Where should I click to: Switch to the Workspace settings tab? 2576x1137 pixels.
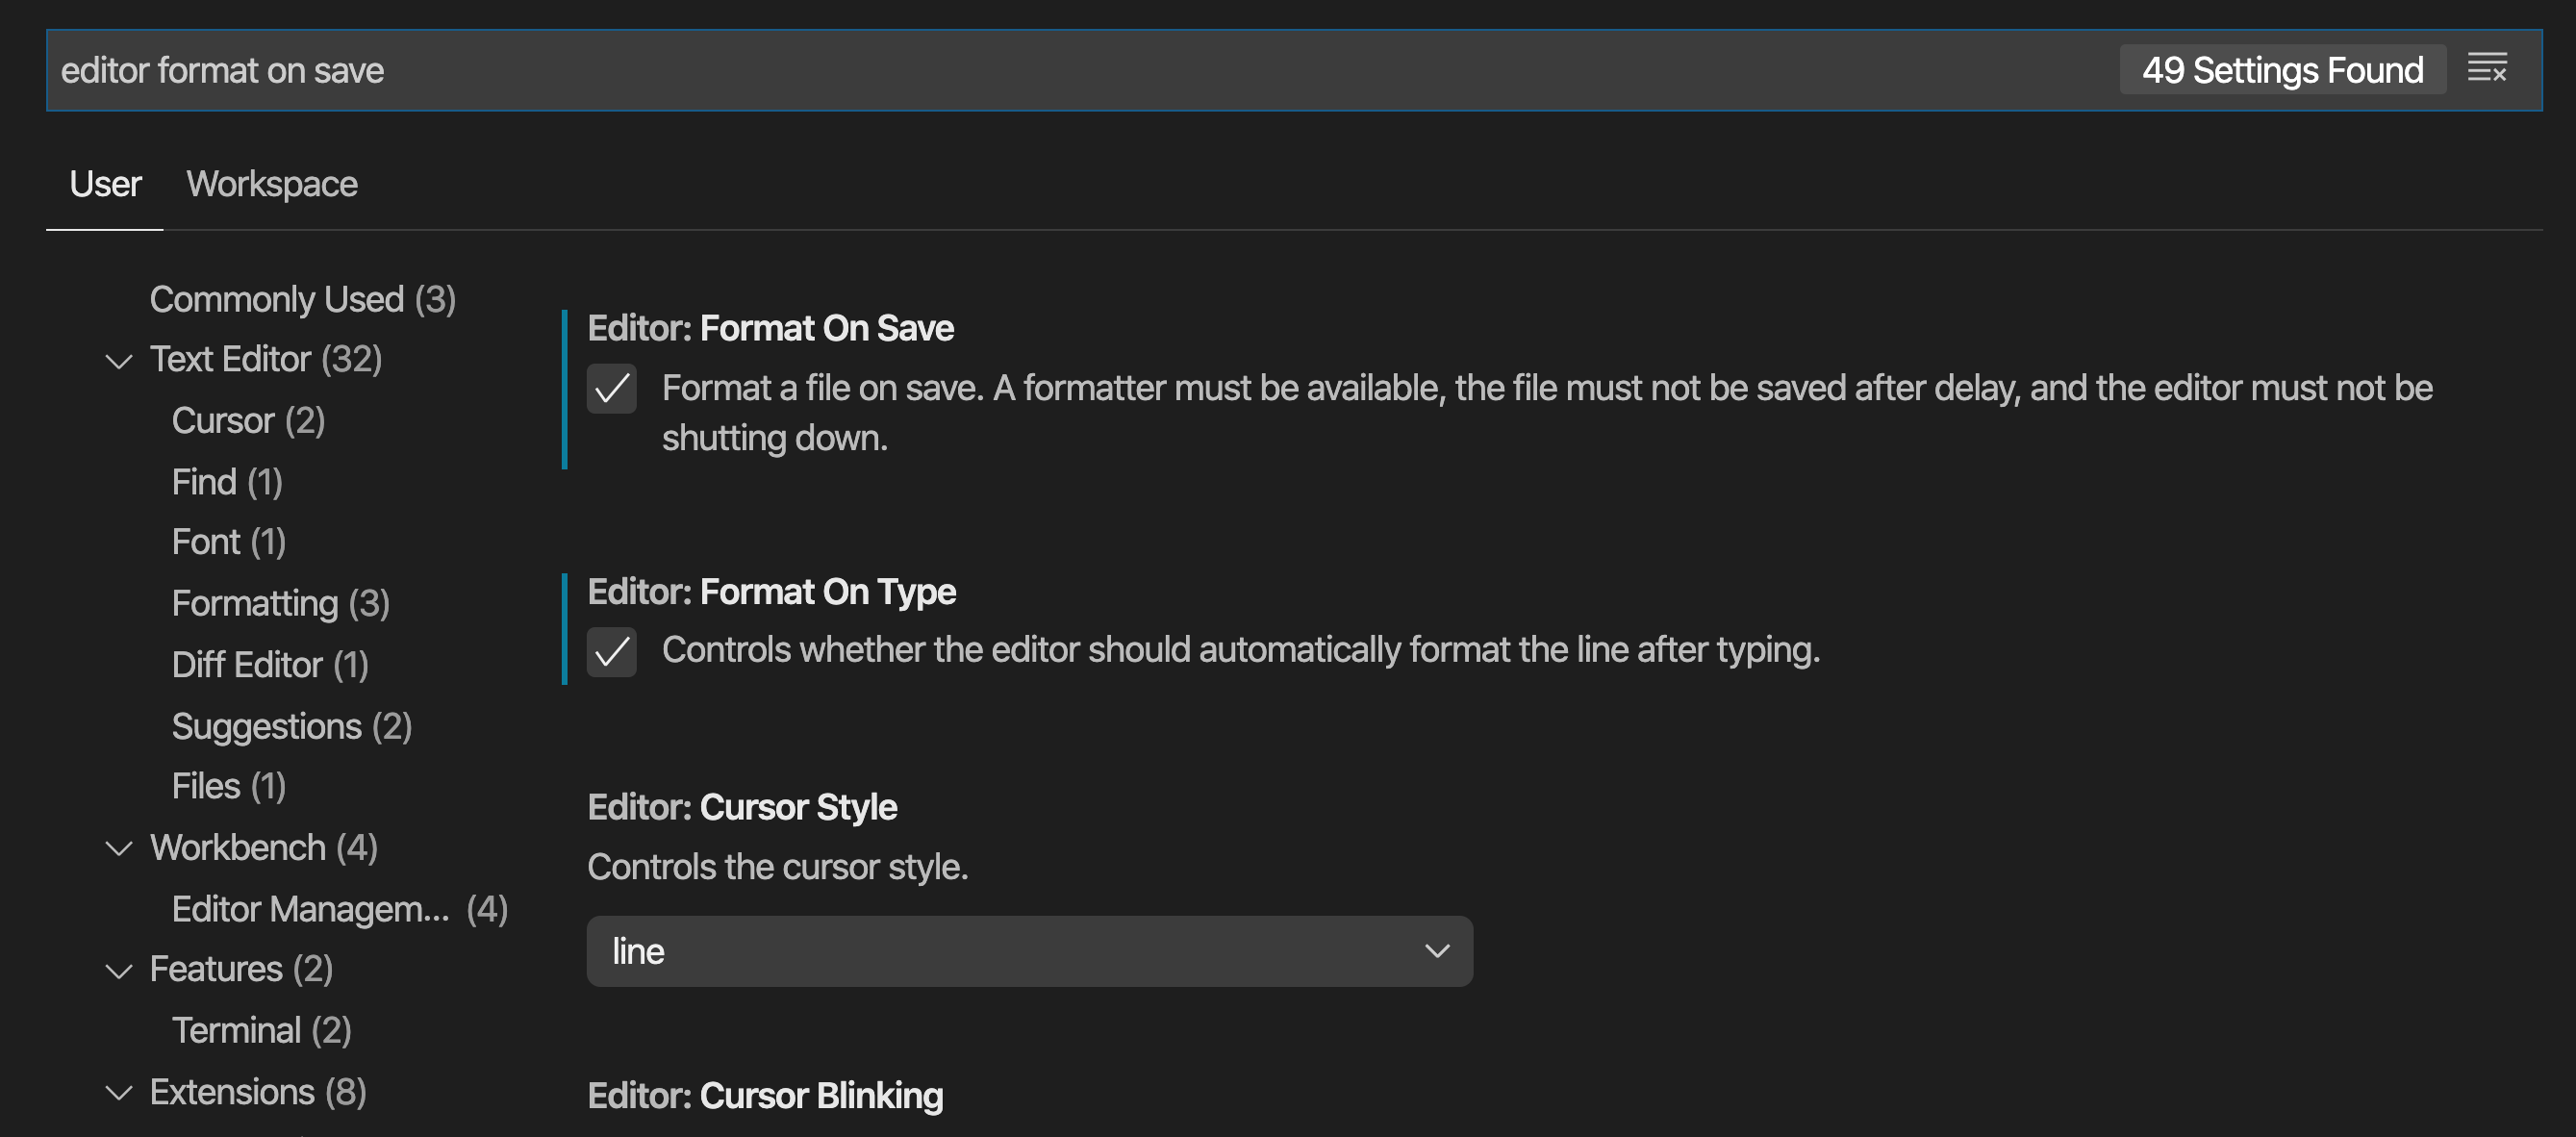[x=272, y=184]
